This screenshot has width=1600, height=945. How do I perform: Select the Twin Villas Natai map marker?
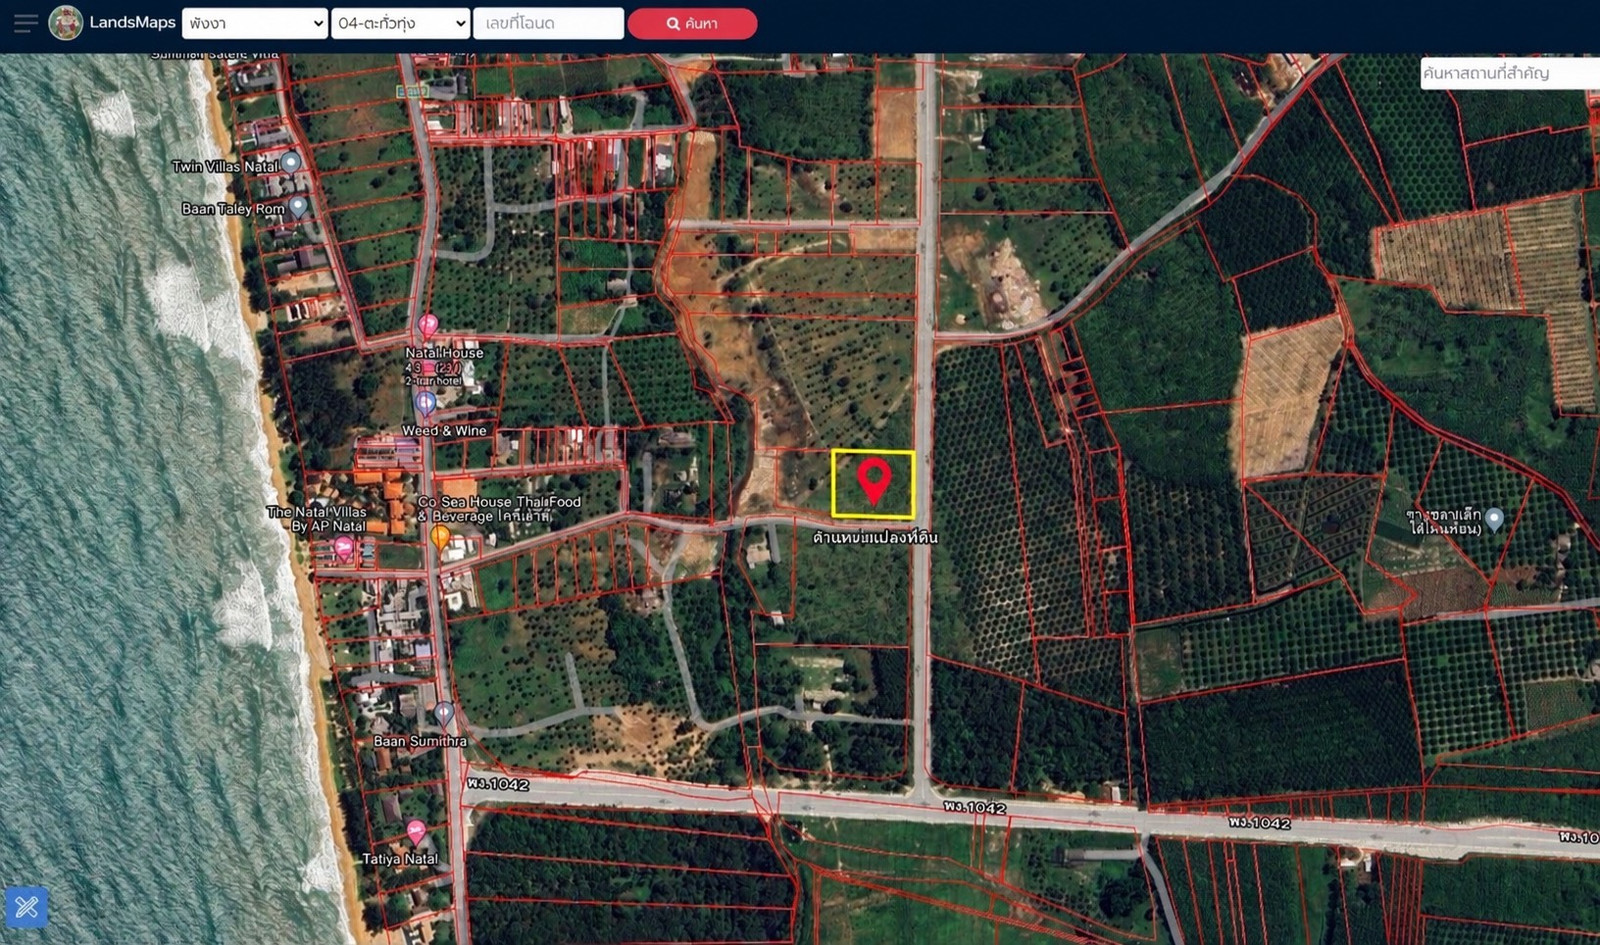tap(291, 162)
